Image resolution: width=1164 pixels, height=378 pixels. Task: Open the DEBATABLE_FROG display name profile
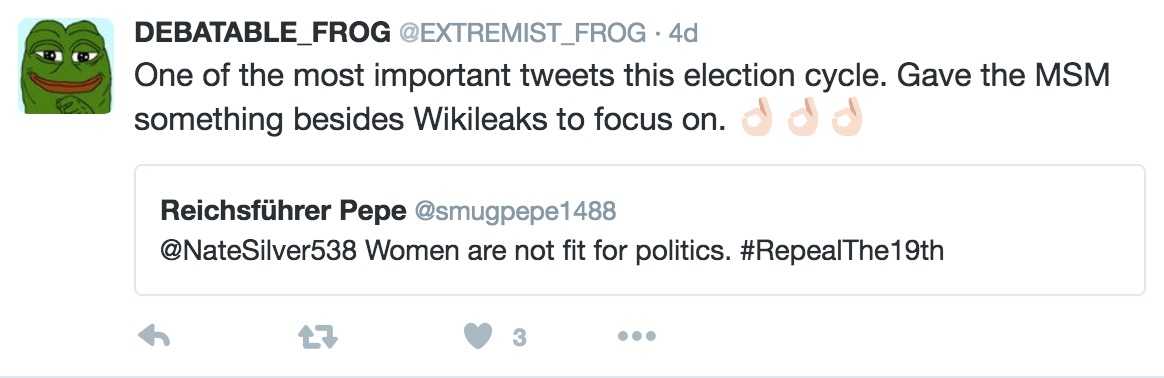[263, 33]
